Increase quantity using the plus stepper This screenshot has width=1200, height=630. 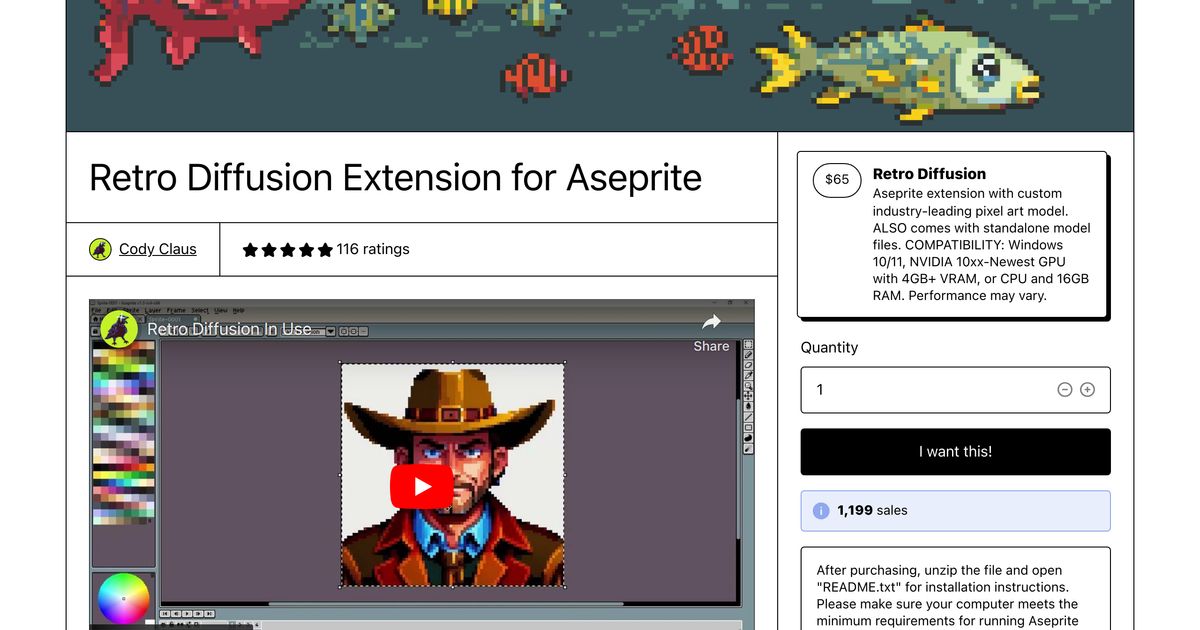[x=1089, y=390]
